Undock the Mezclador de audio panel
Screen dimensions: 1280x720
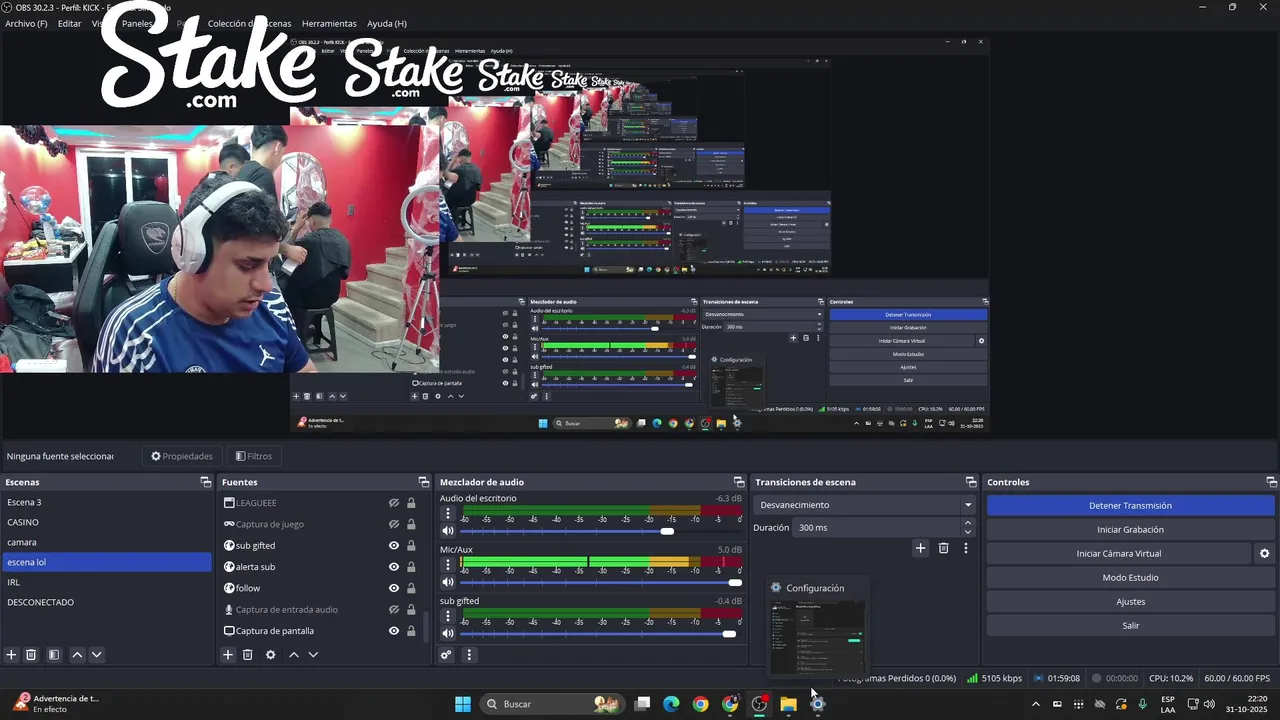739,482
